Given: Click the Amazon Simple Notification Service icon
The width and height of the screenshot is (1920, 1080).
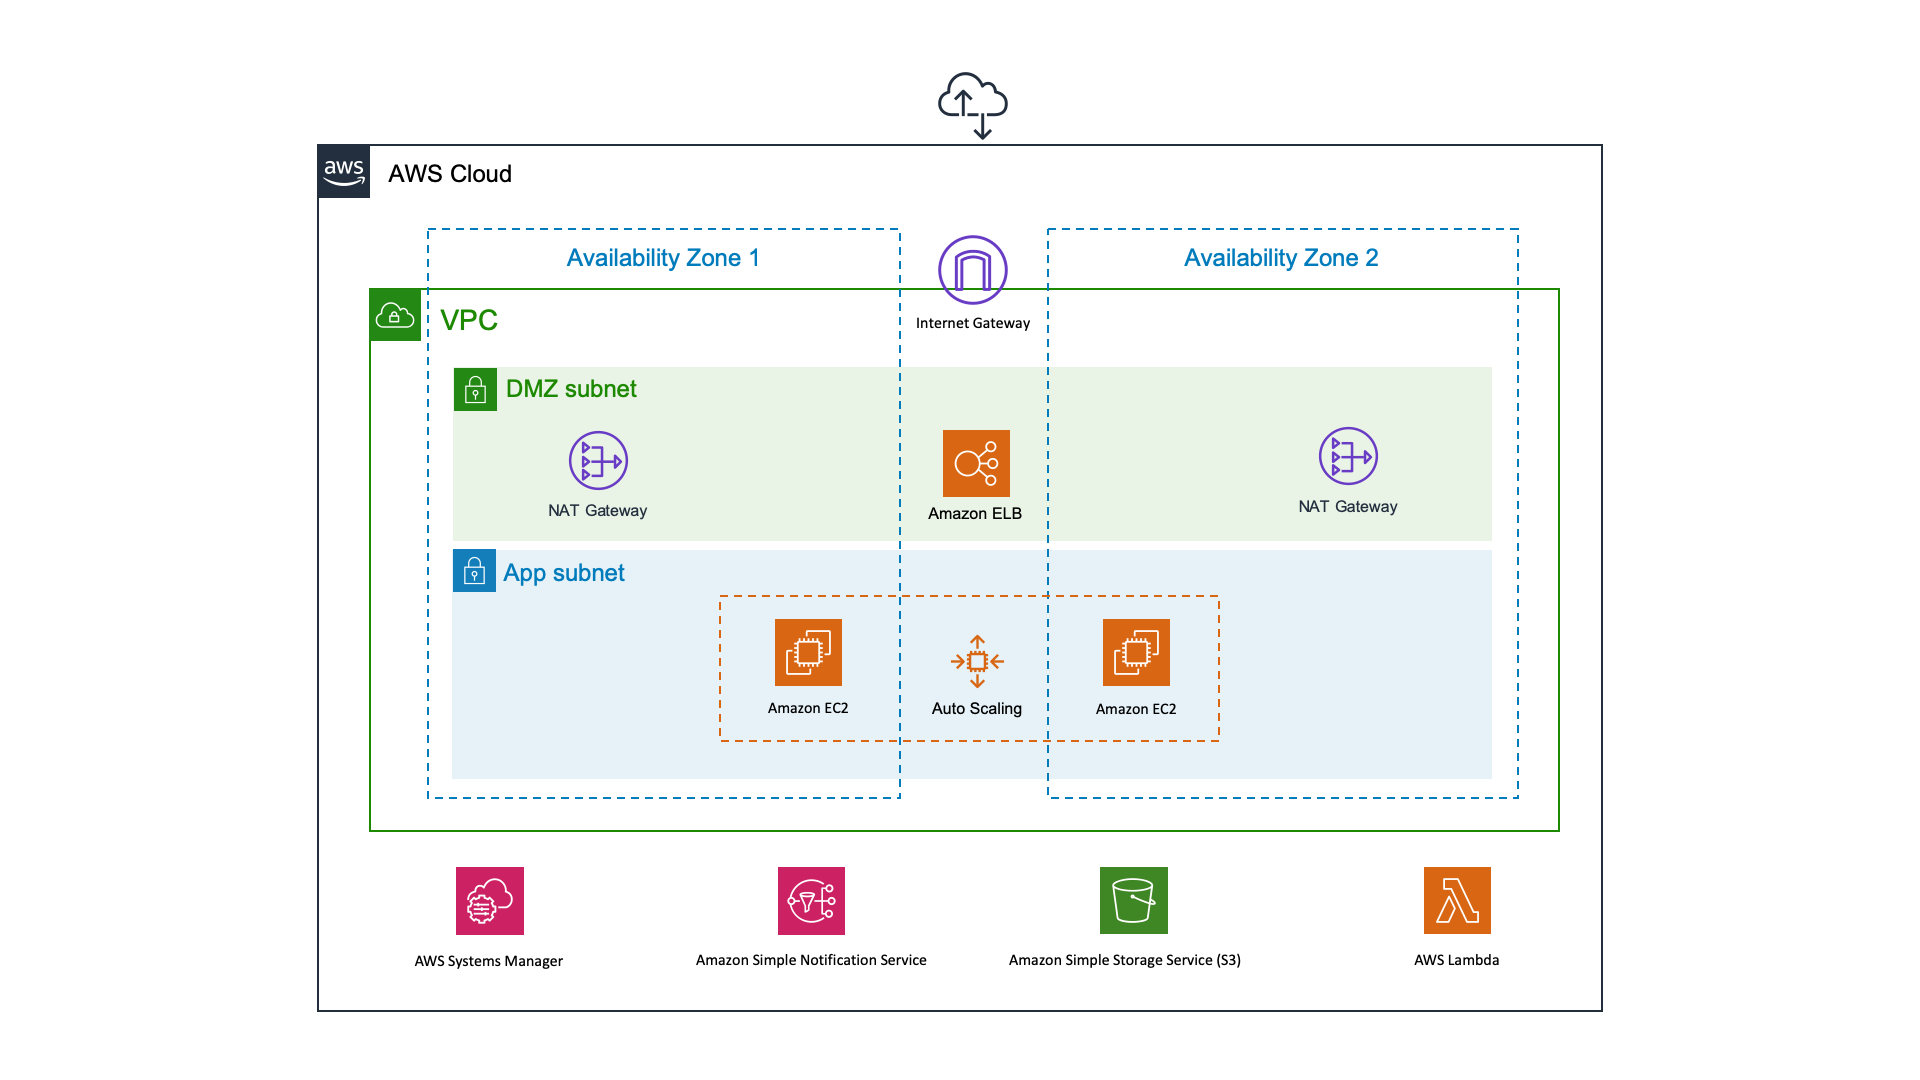Looking at the screenshot, I should (811, 901).
